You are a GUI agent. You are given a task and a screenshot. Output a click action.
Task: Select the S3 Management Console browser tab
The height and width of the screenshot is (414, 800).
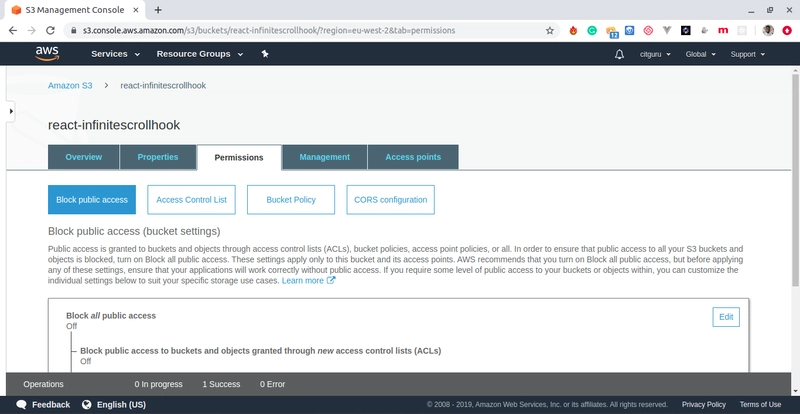click(74, 10)
